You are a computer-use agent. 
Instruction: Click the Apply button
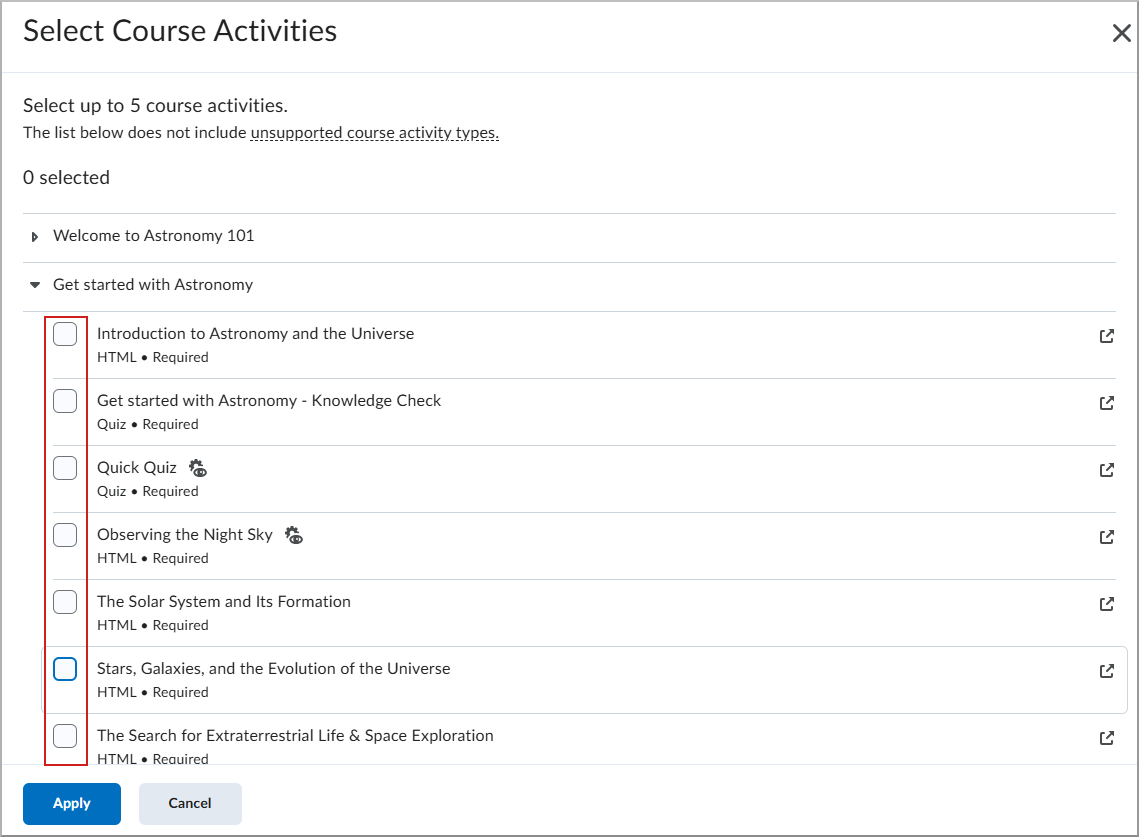[x=72, y=804]
